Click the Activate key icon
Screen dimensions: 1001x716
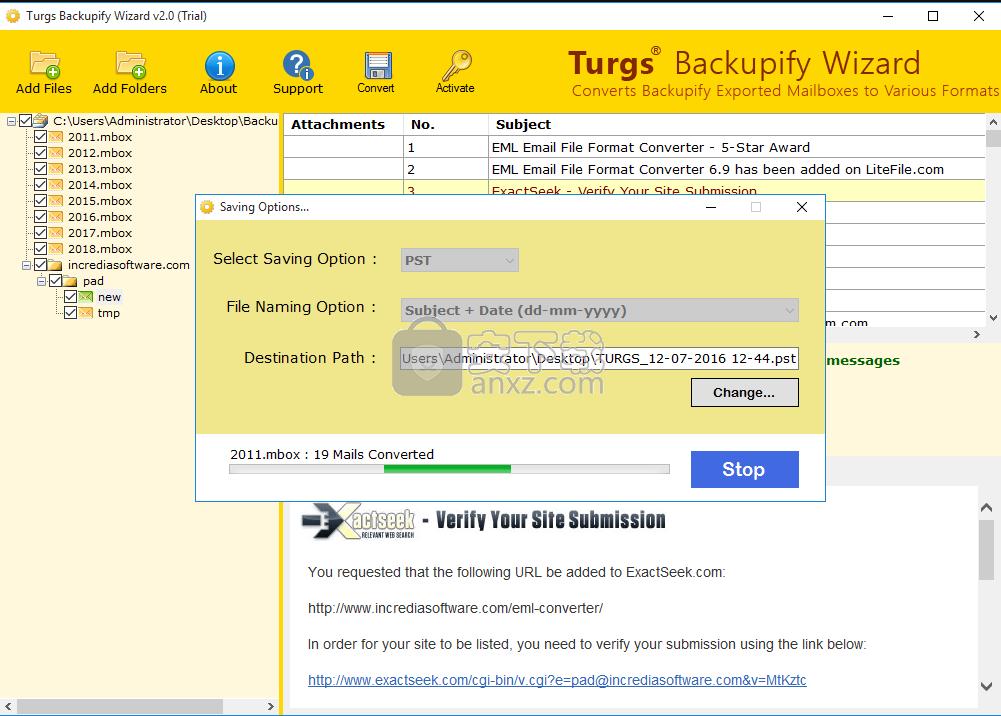(456, 65)
